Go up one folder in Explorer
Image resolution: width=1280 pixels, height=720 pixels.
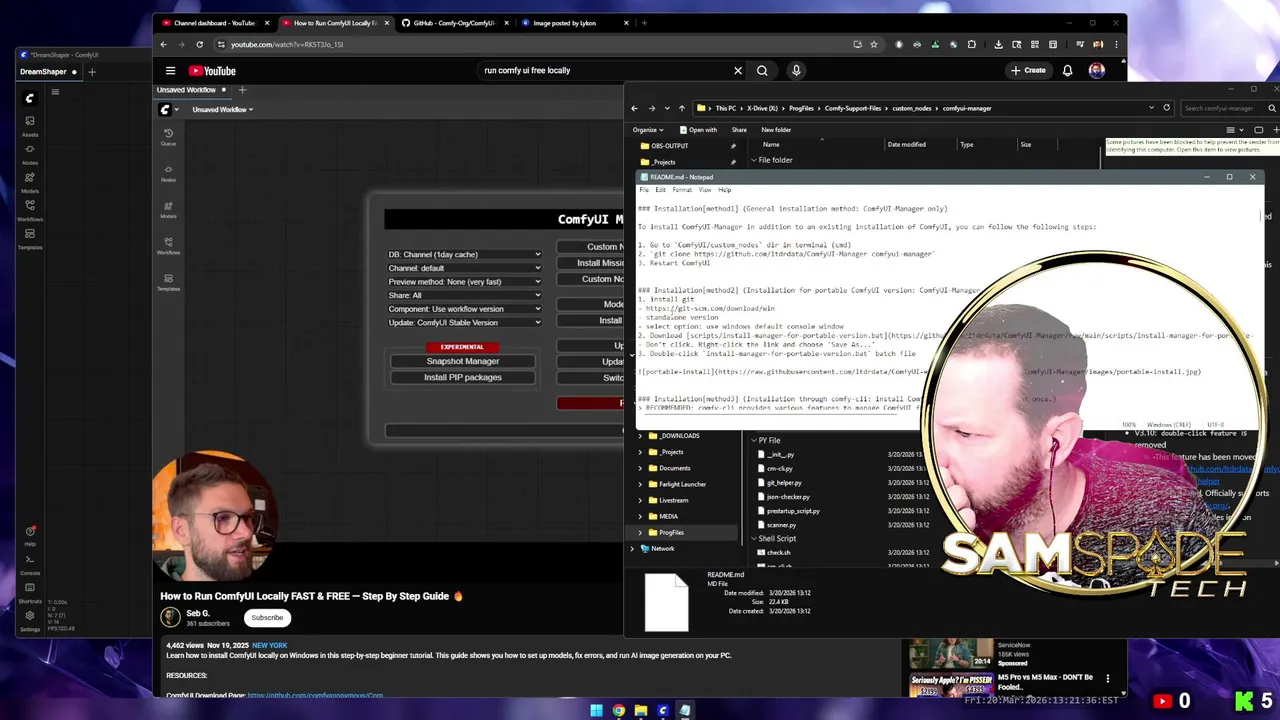682,108
